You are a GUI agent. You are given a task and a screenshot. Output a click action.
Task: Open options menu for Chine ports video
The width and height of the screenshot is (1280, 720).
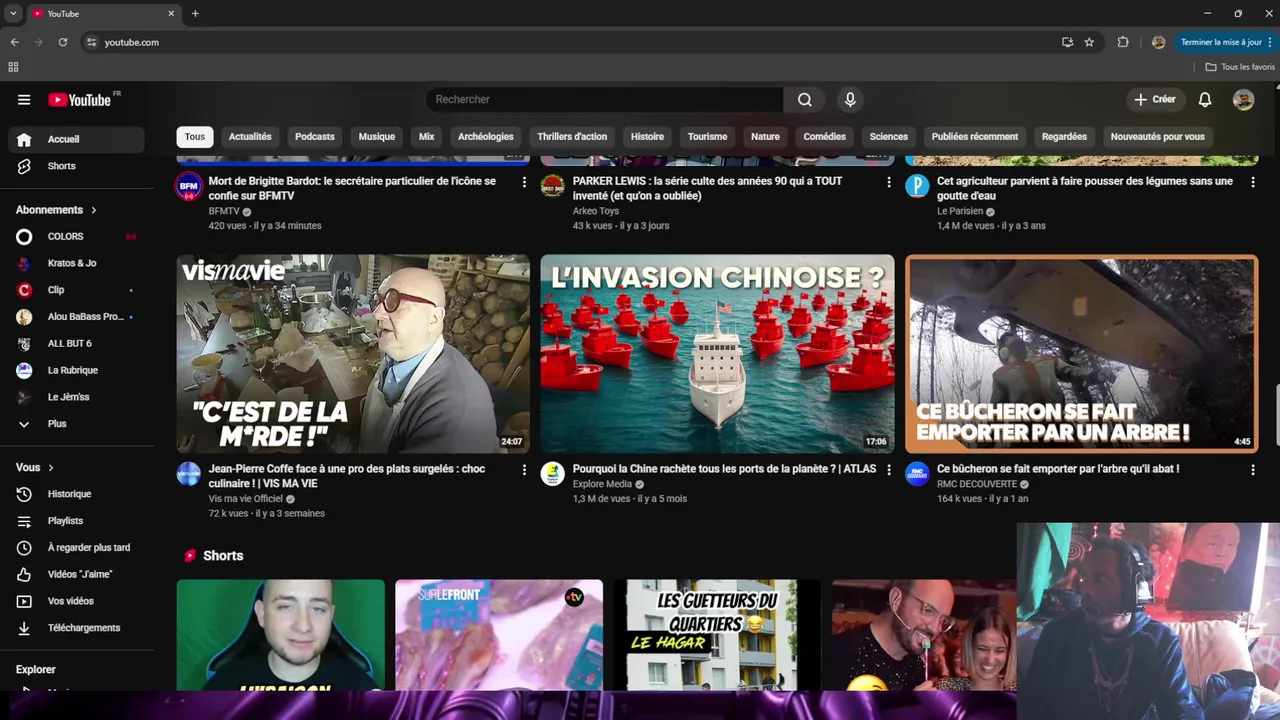coord(888,469)
